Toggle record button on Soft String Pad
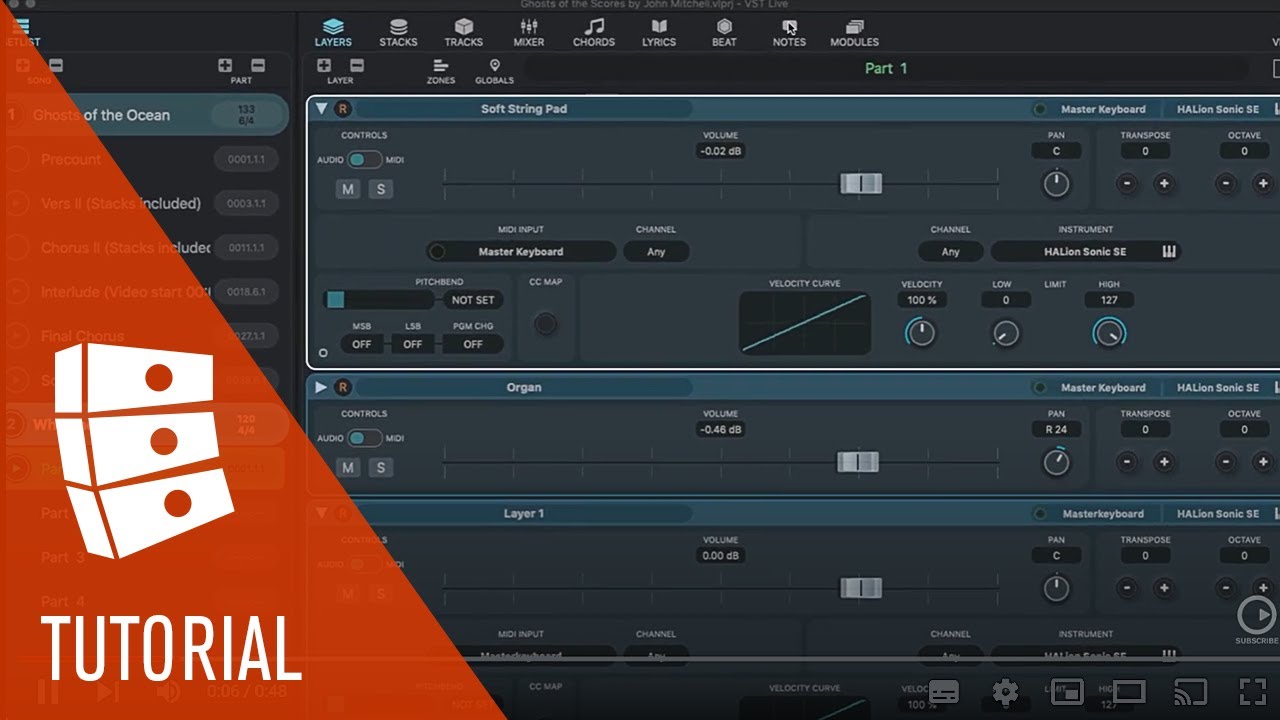Image resolution: width=1280 pixels, height=720 pixels. tap(343, 109)
